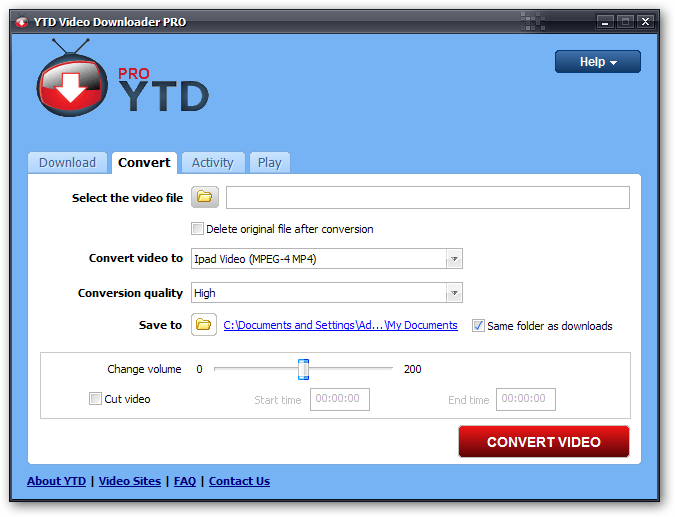675x517 pixels.
Task: Expand the Conversion quality dropdown
Action: point(454,293)
